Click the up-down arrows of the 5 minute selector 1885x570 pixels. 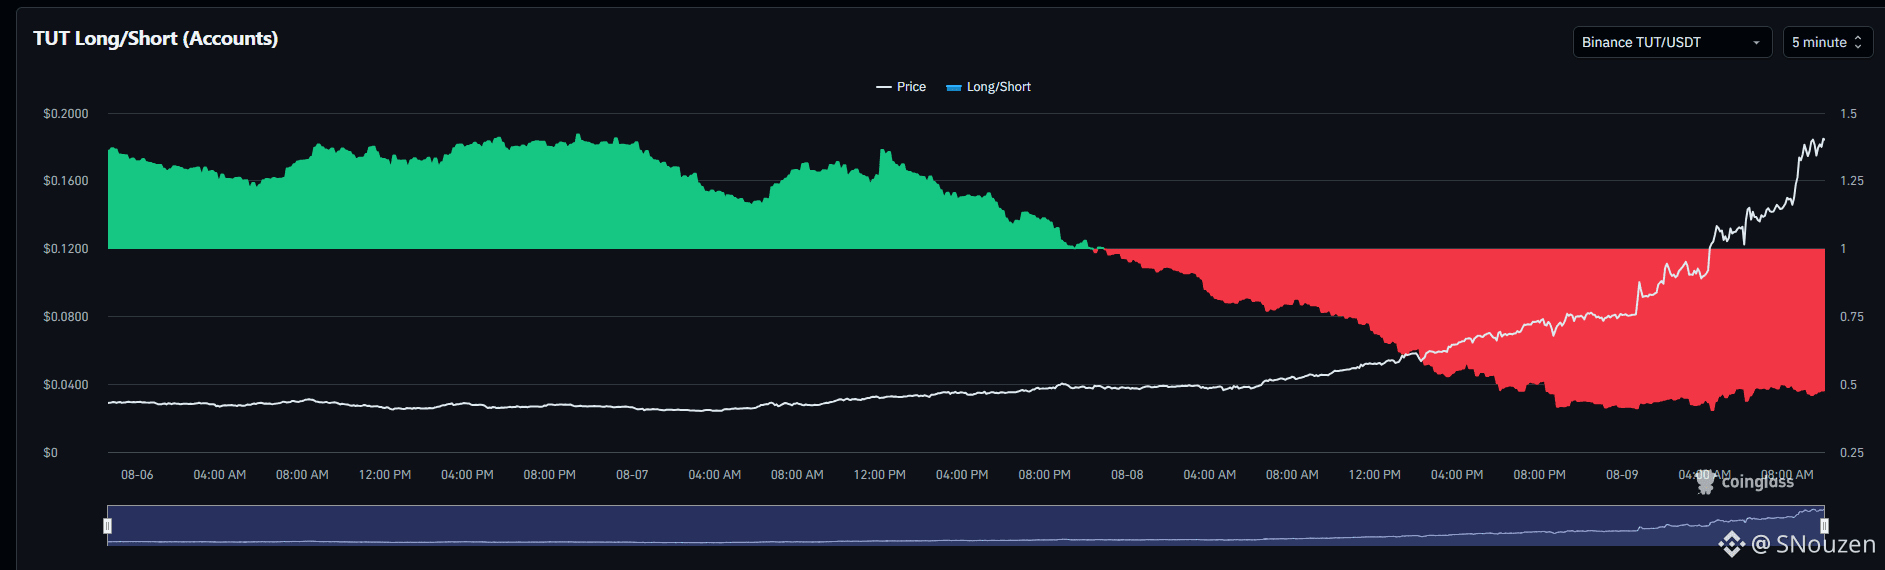coord(1858,42)
